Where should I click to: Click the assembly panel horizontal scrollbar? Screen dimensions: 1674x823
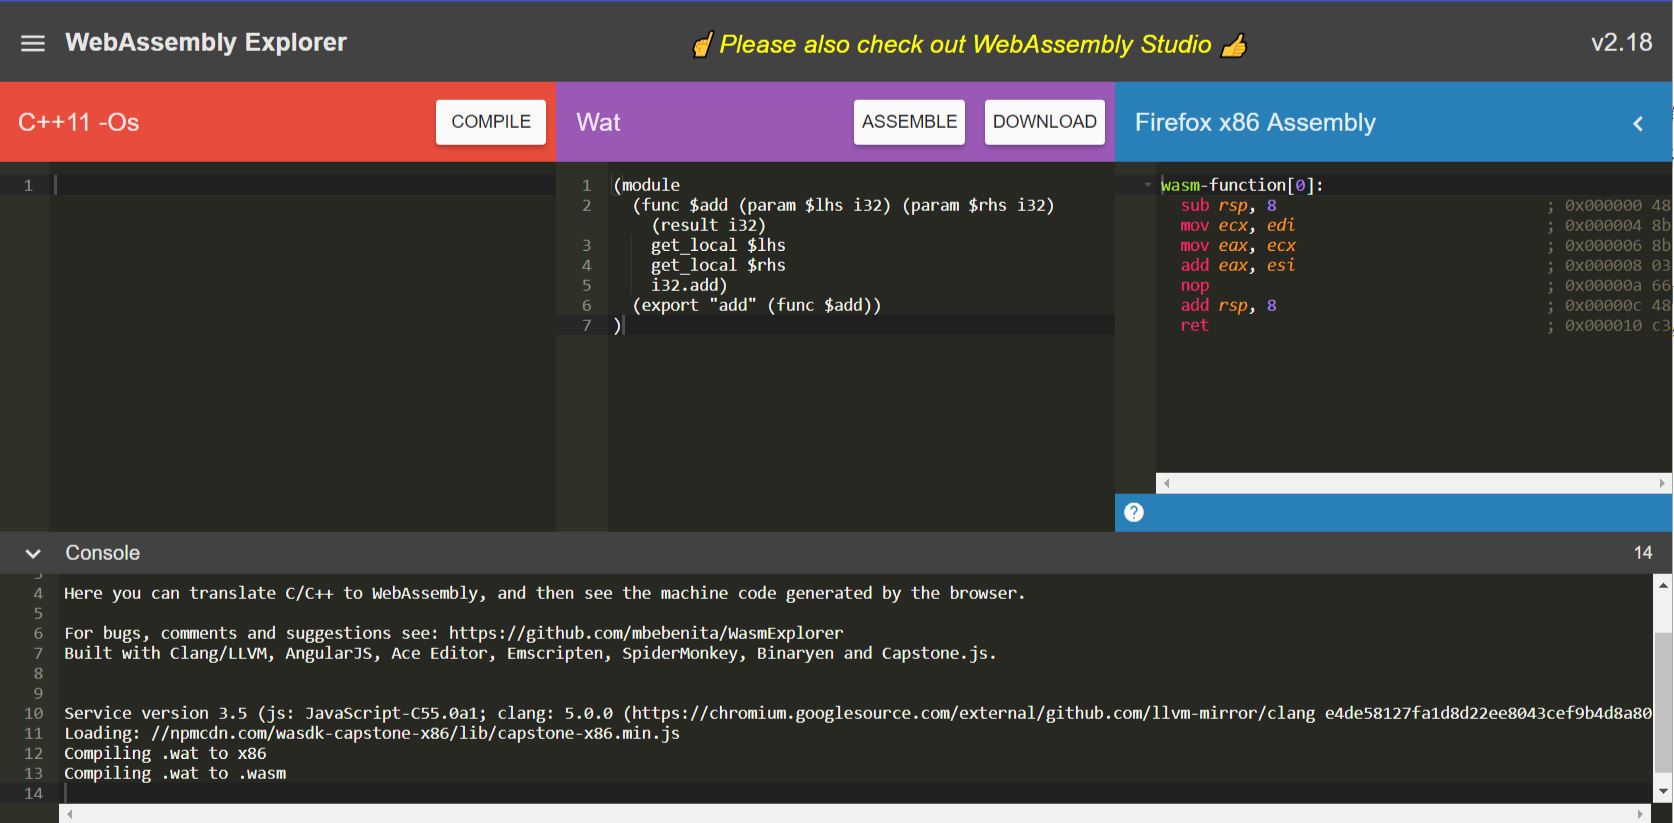pyautogui.click(x=1413, y=483)
